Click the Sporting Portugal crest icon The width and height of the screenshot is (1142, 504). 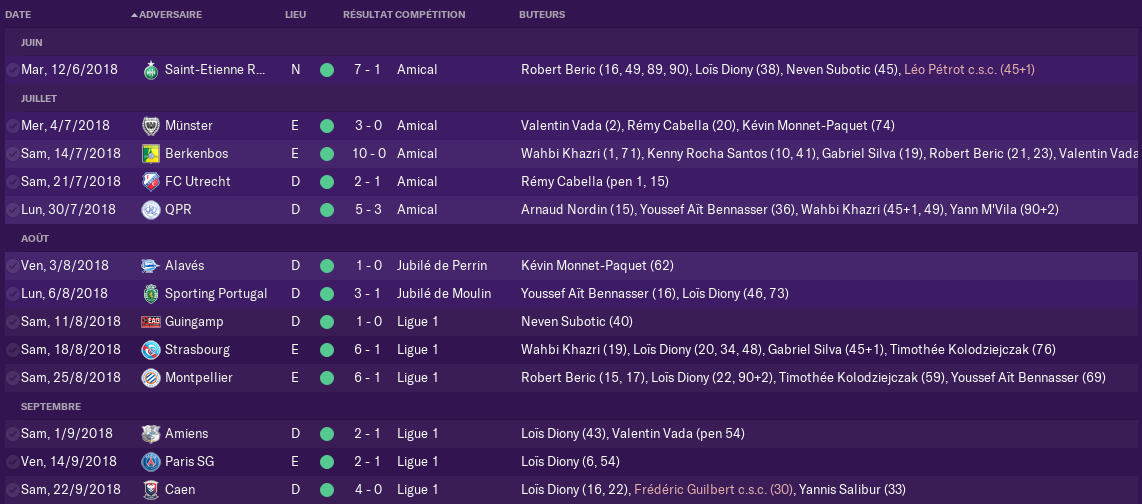tap(151, 294)
